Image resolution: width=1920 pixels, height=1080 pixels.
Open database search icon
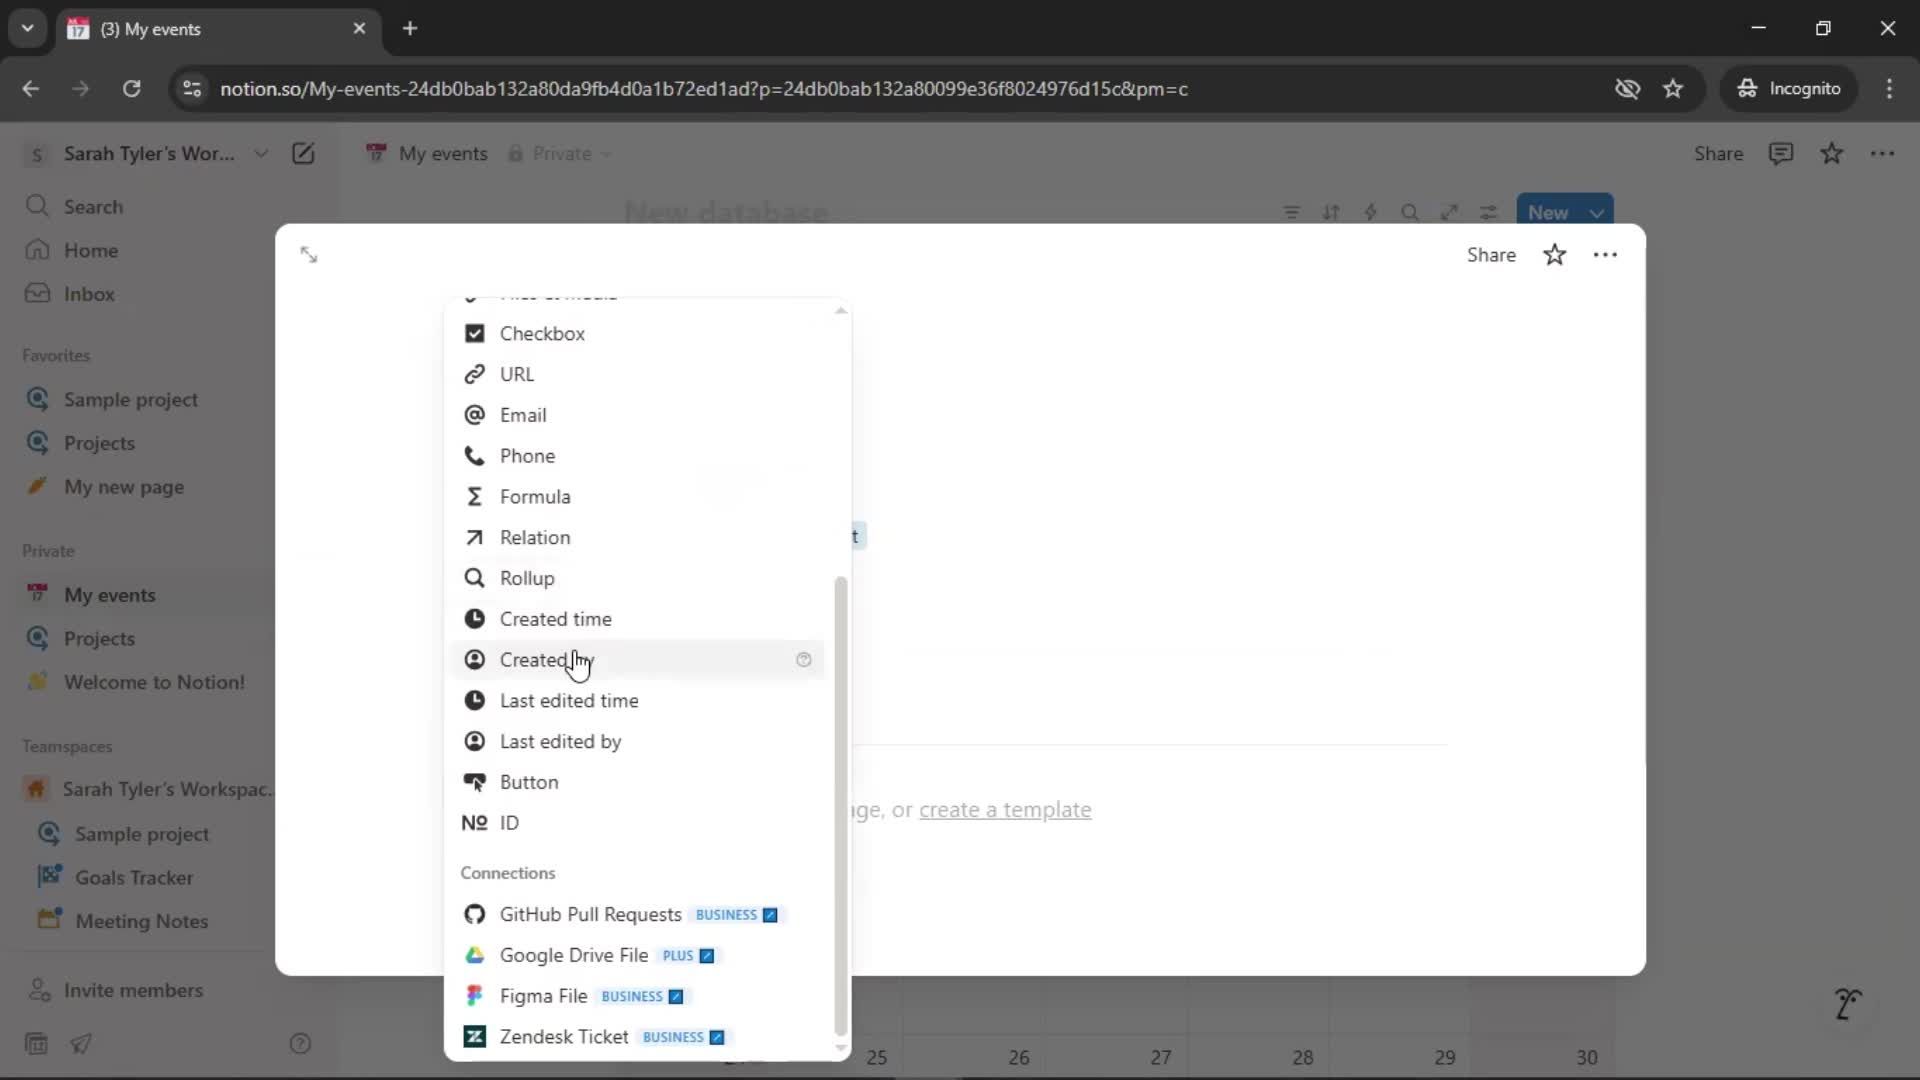1410,212
